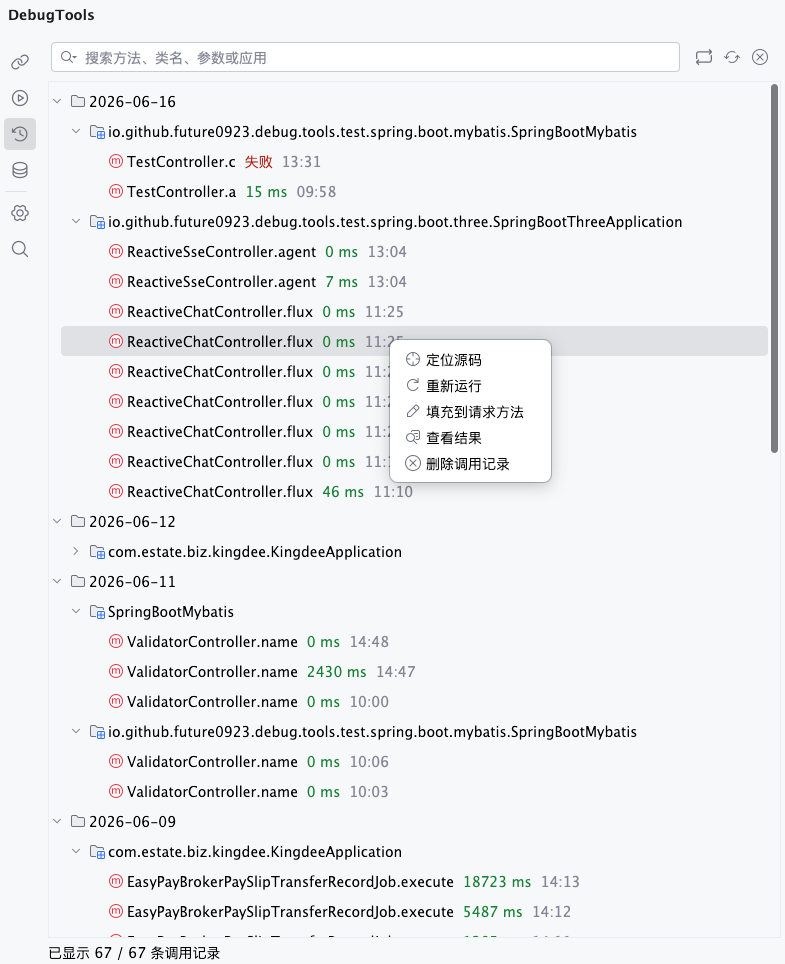
Task: Click the clear all records toolbar icon
Action: 760,57
